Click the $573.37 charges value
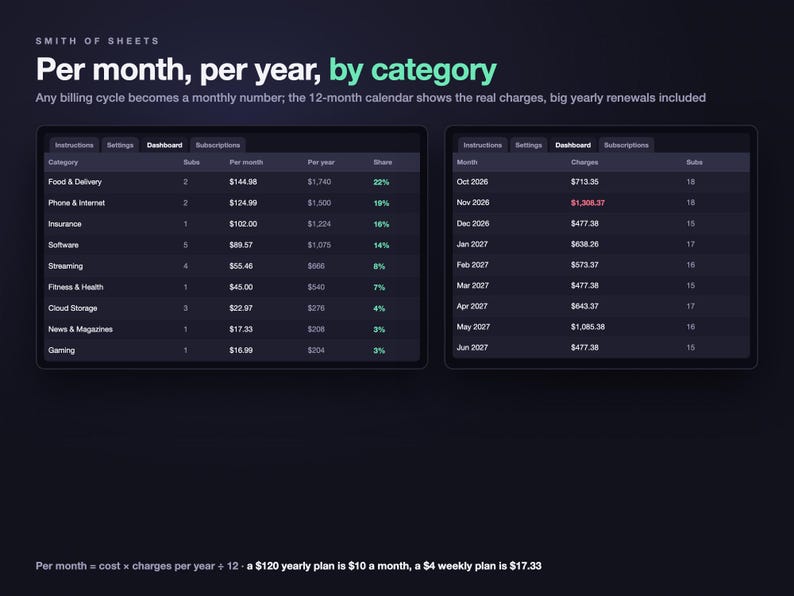This screenshot has height=596, width=794. coord(585,265)
